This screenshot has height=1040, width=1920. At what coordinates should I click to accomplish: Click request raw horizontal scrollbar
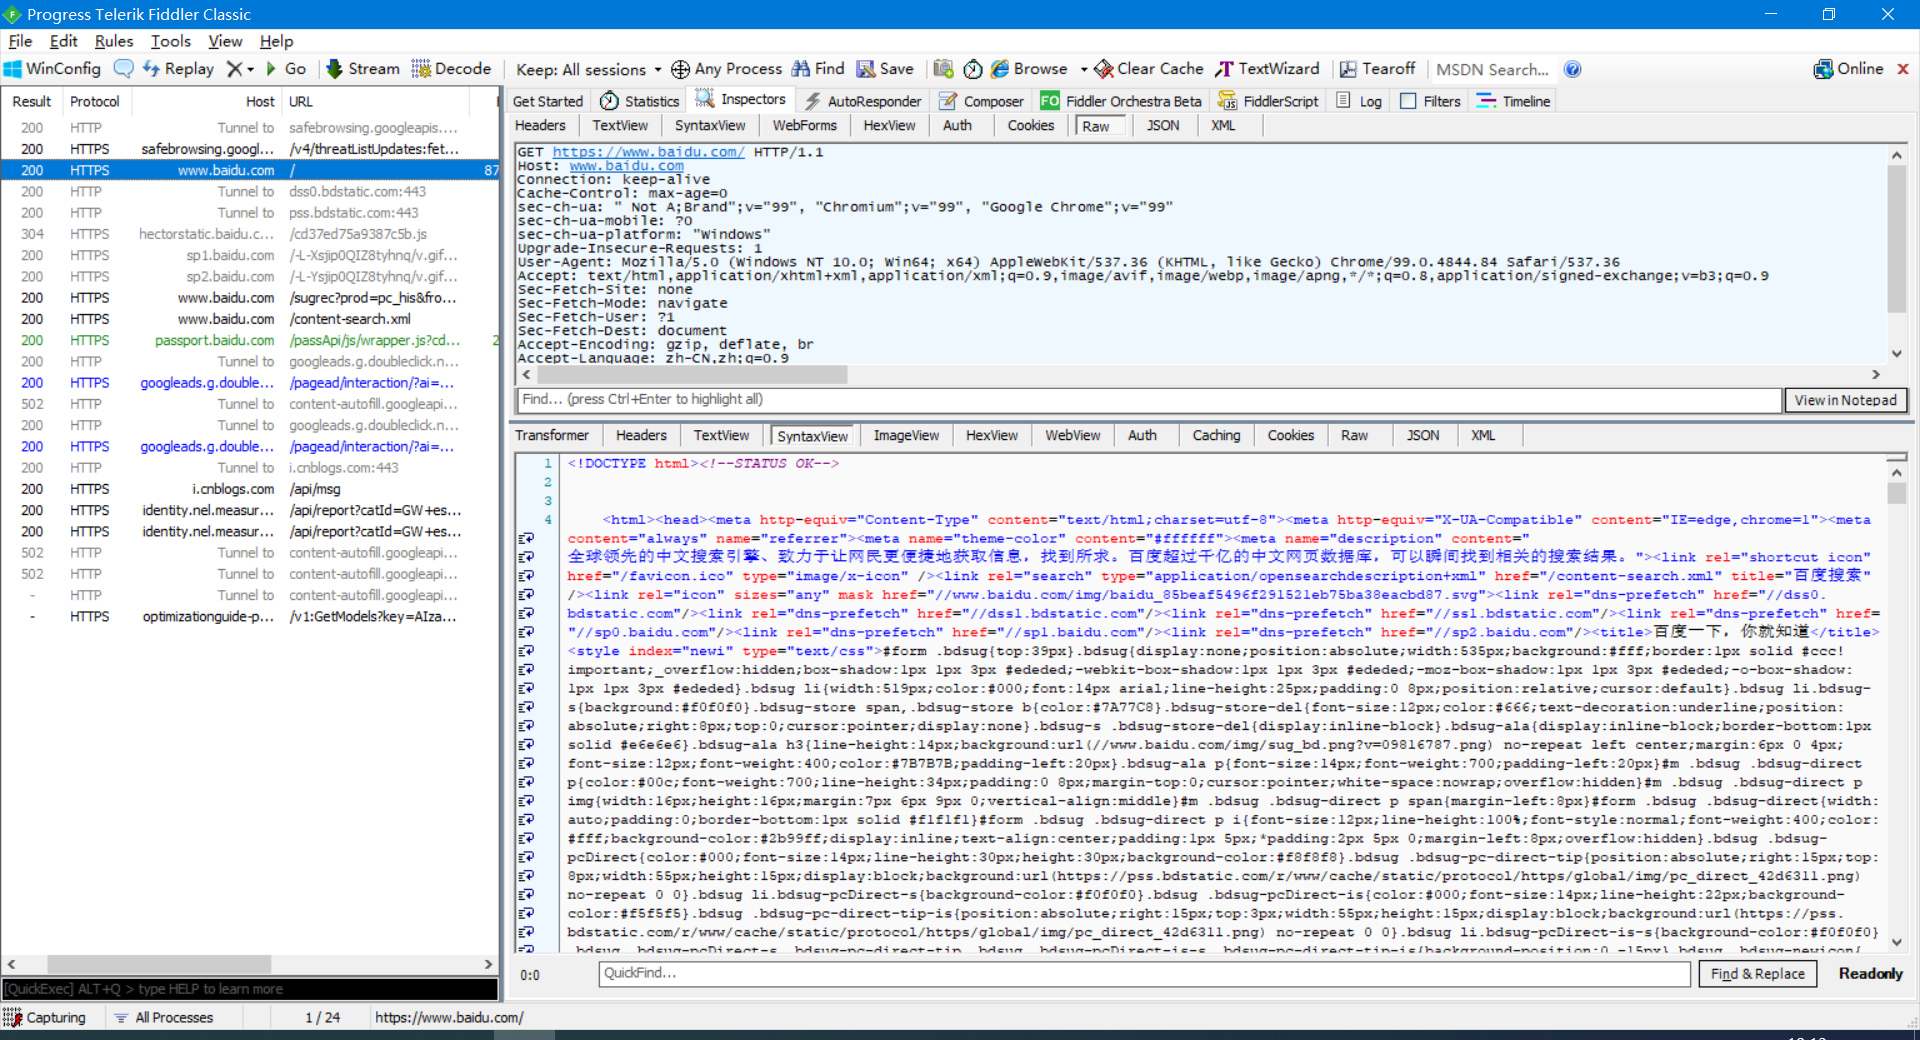692,374
